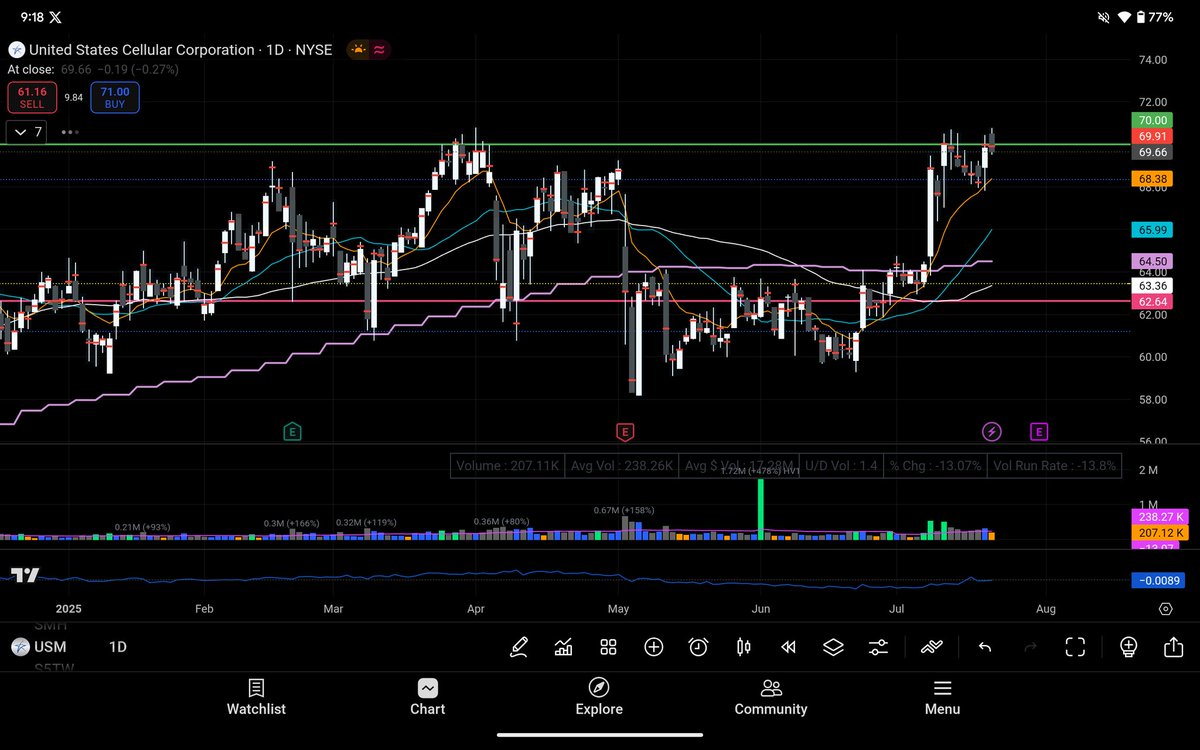
Task: Tap the zigzag indicator templates icon
Action: click(x=932, y=647)
